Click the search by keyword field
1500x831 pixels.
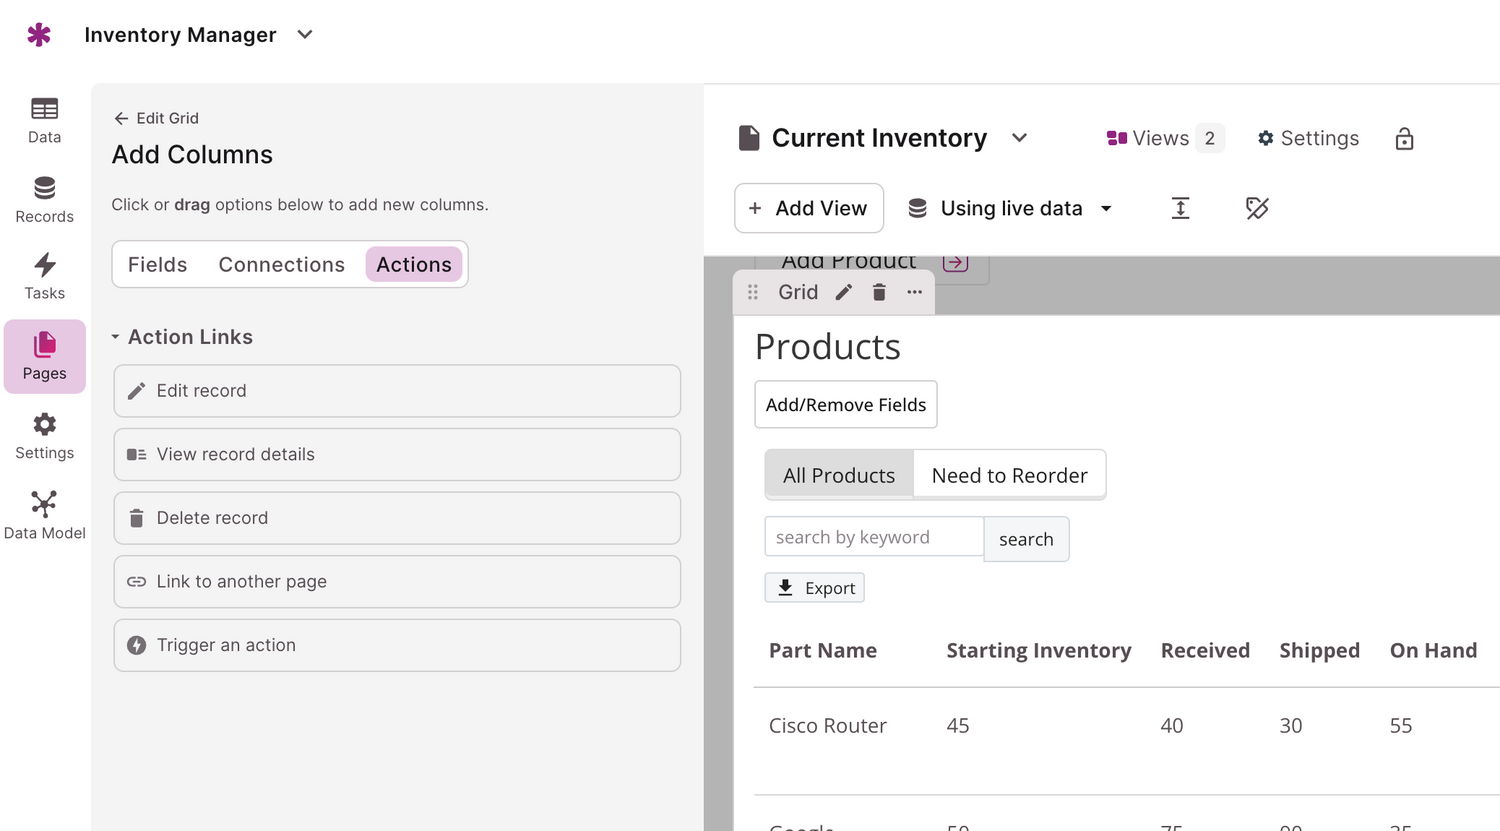(873, 537)
